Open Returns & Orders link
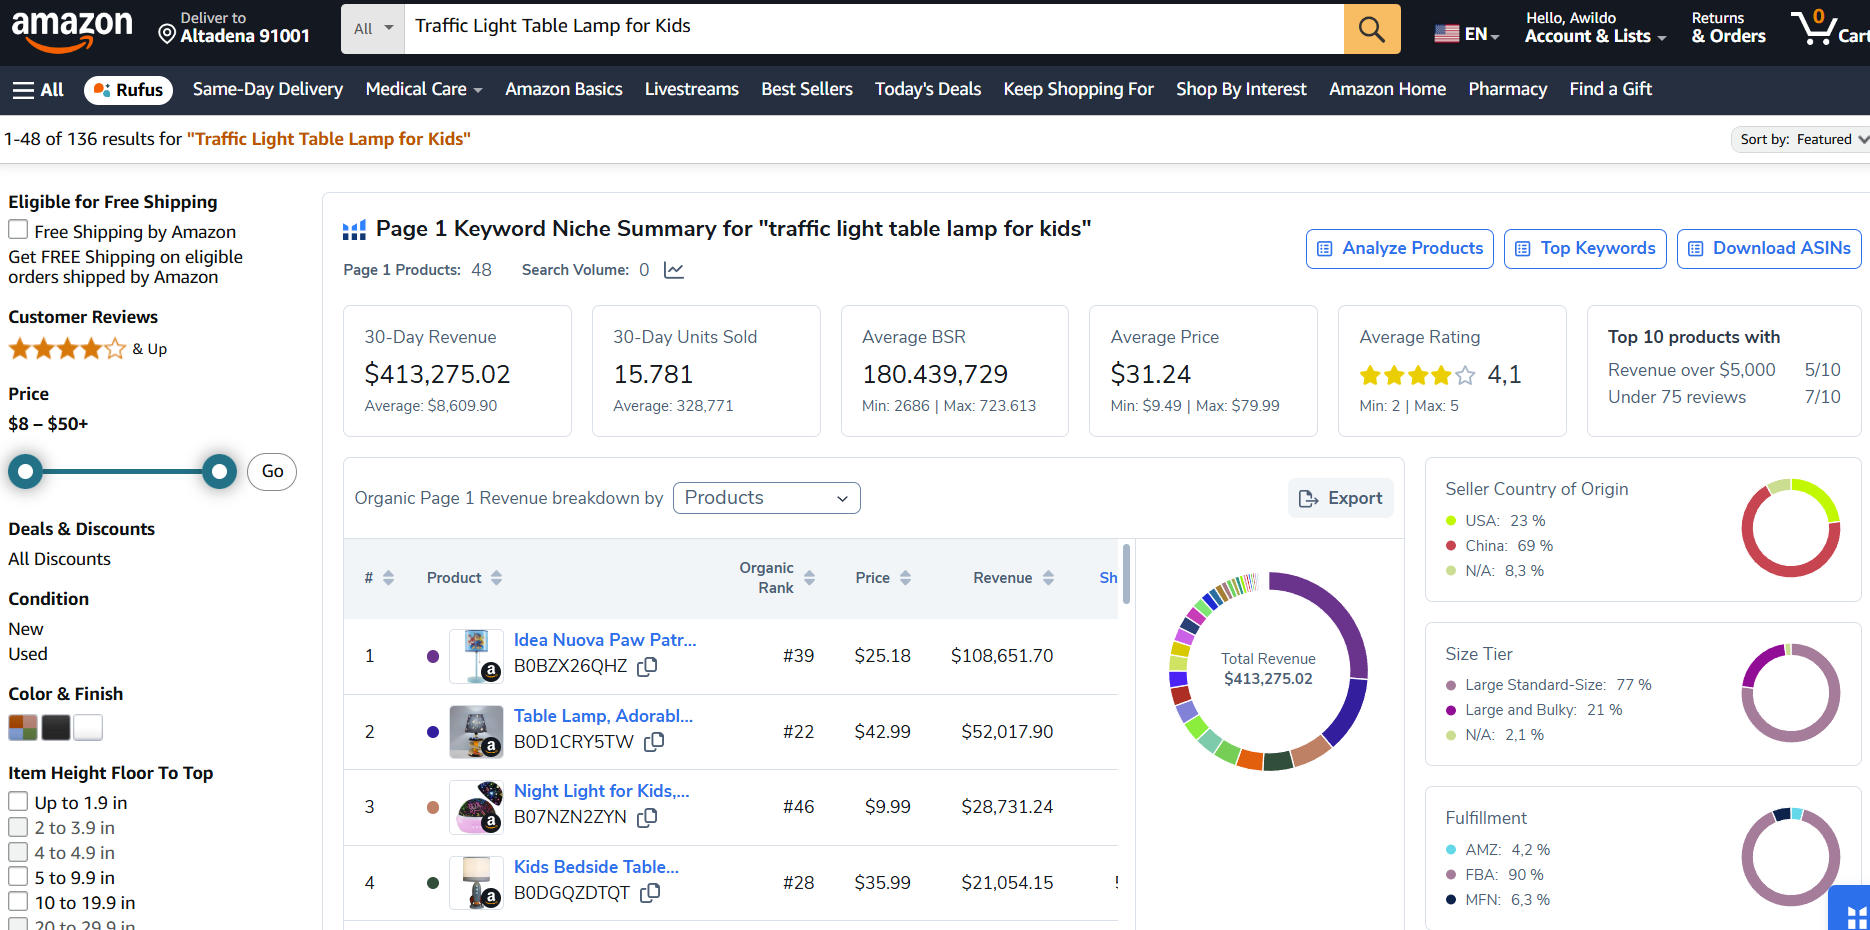 (x=1728, y=29)
